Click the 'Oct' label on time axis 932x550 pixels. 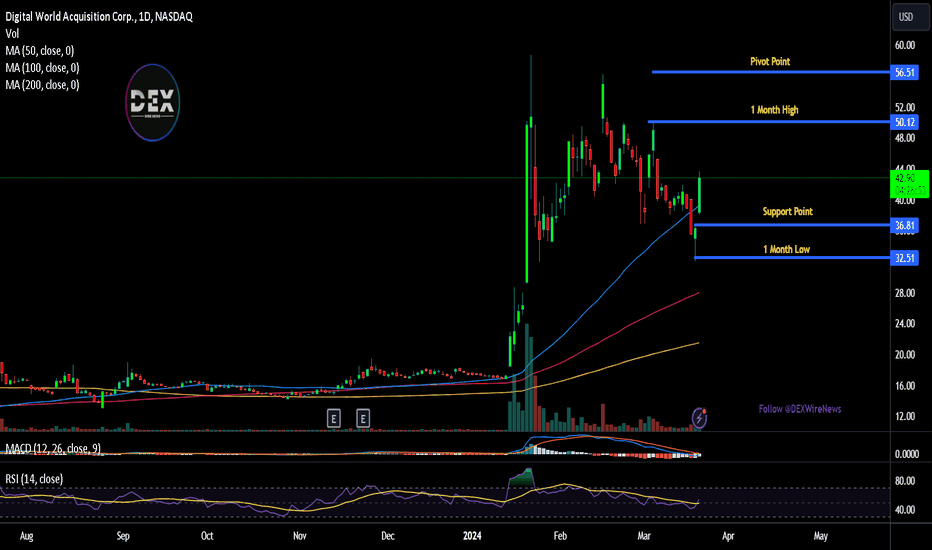pos(207,536)
